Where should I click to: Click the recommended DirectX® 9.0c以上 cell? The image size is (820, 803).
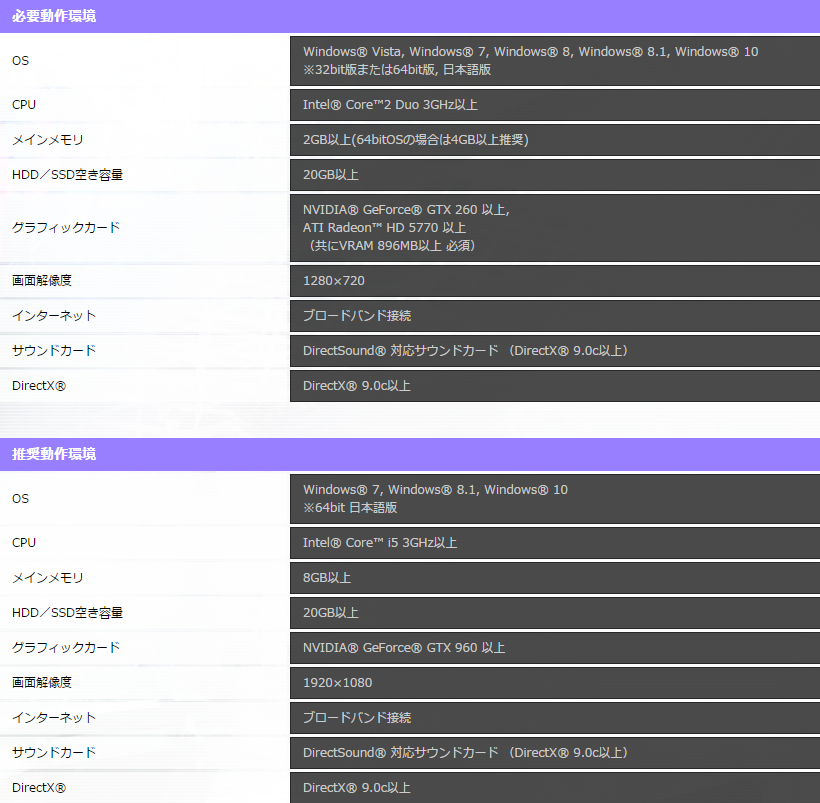pos(555,787)
